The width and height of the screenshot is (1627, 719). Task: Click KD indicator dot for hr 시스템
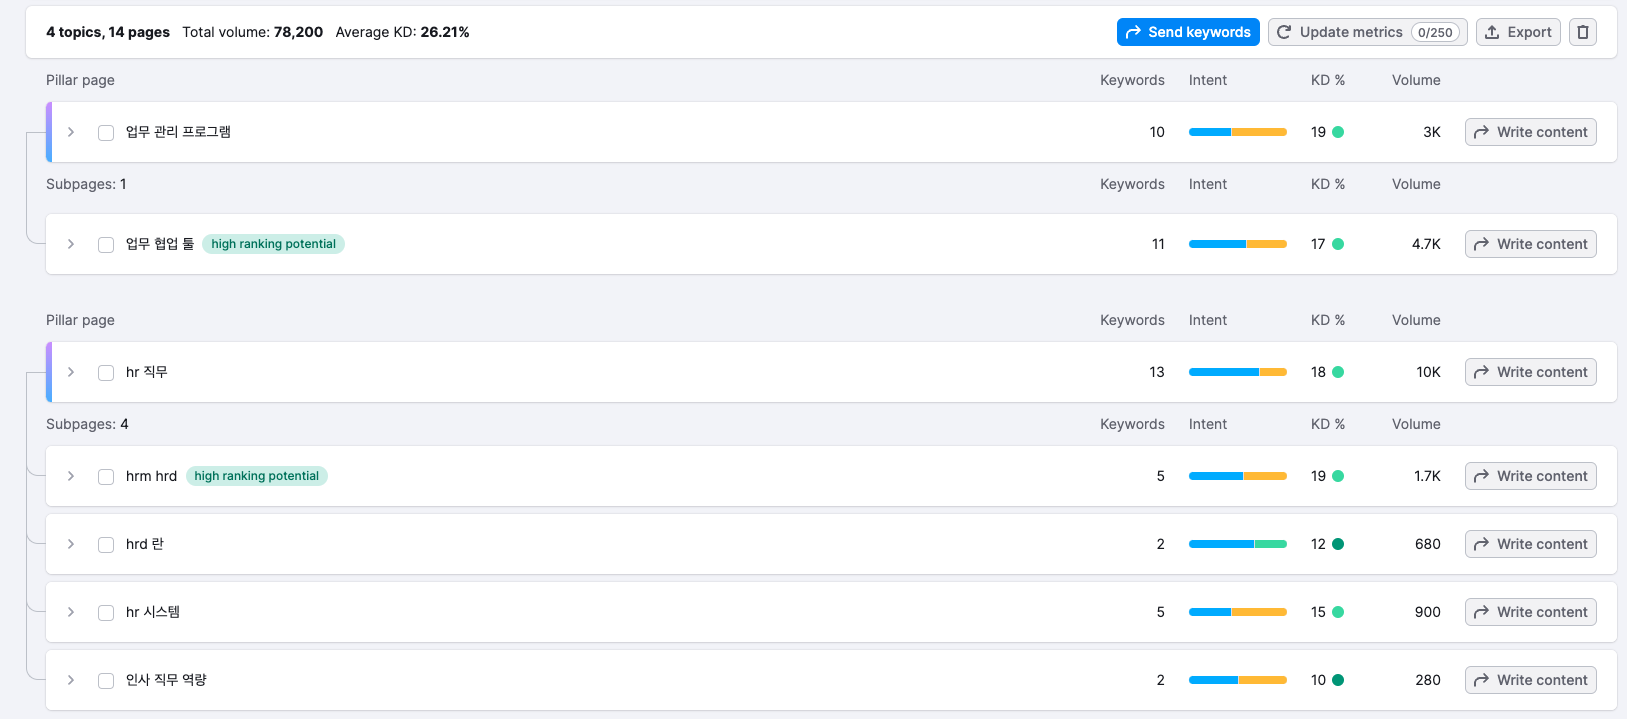[1338, 612]
